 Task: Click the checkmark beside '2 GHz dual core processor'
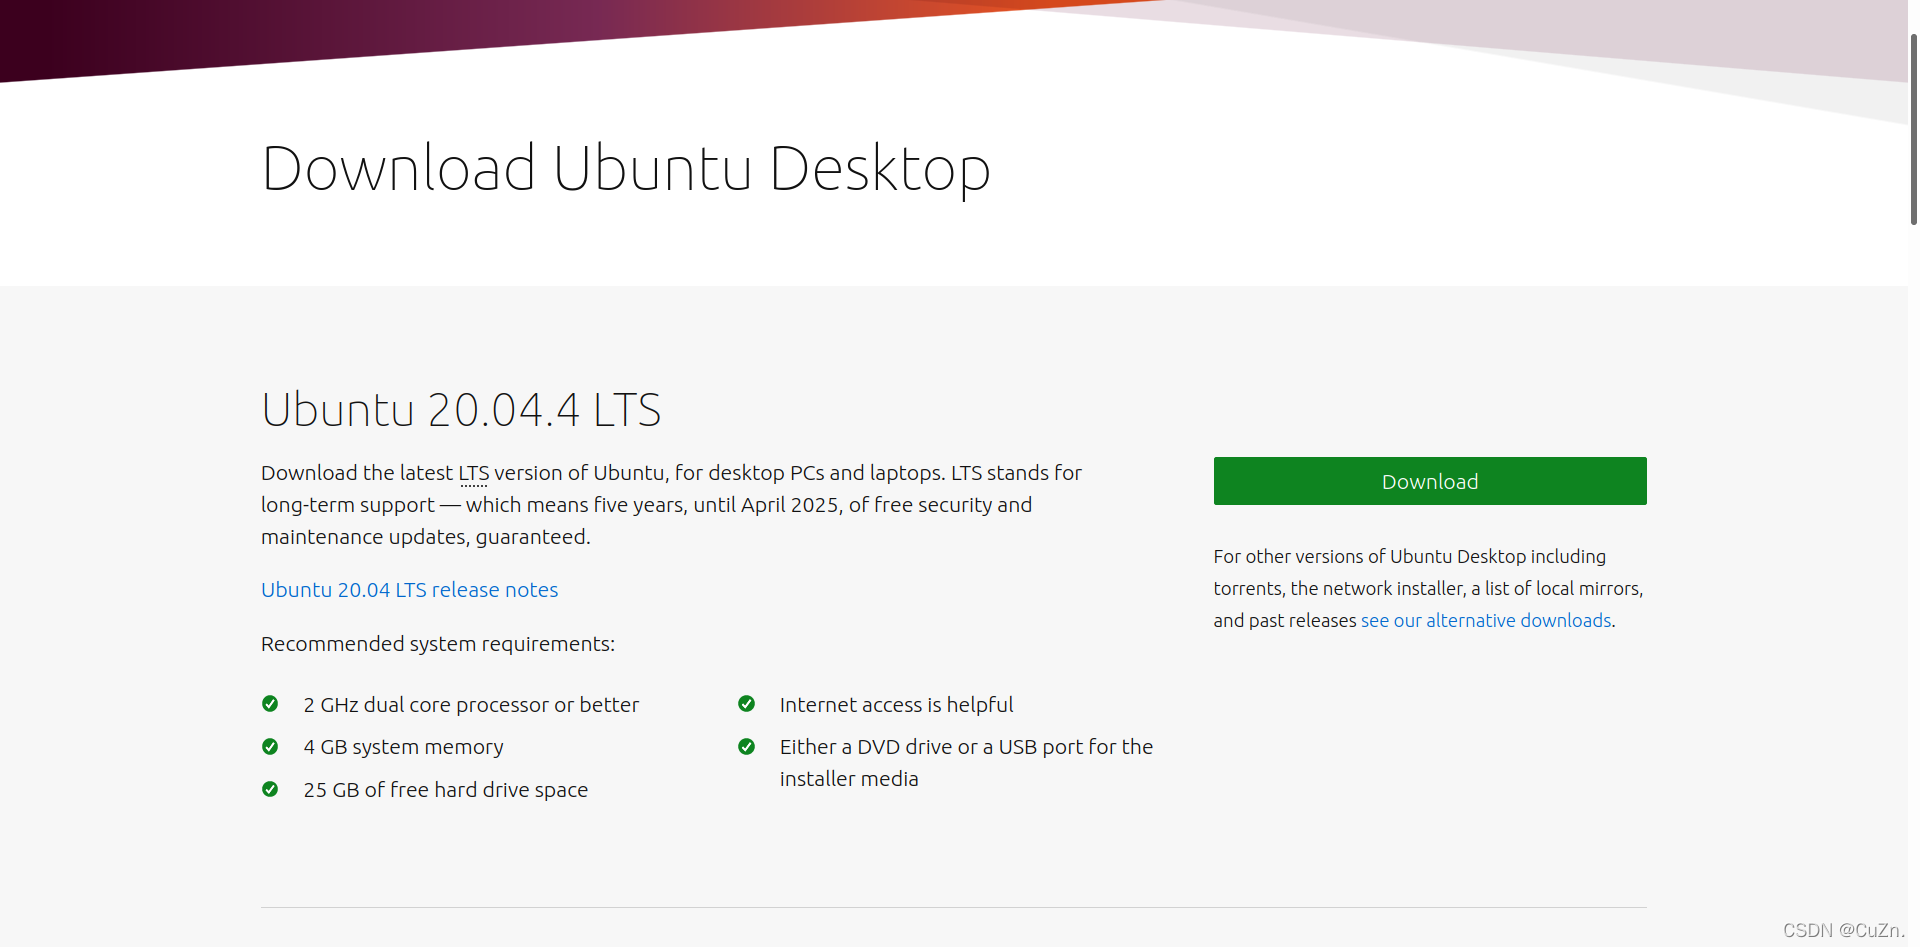[270, 704]
